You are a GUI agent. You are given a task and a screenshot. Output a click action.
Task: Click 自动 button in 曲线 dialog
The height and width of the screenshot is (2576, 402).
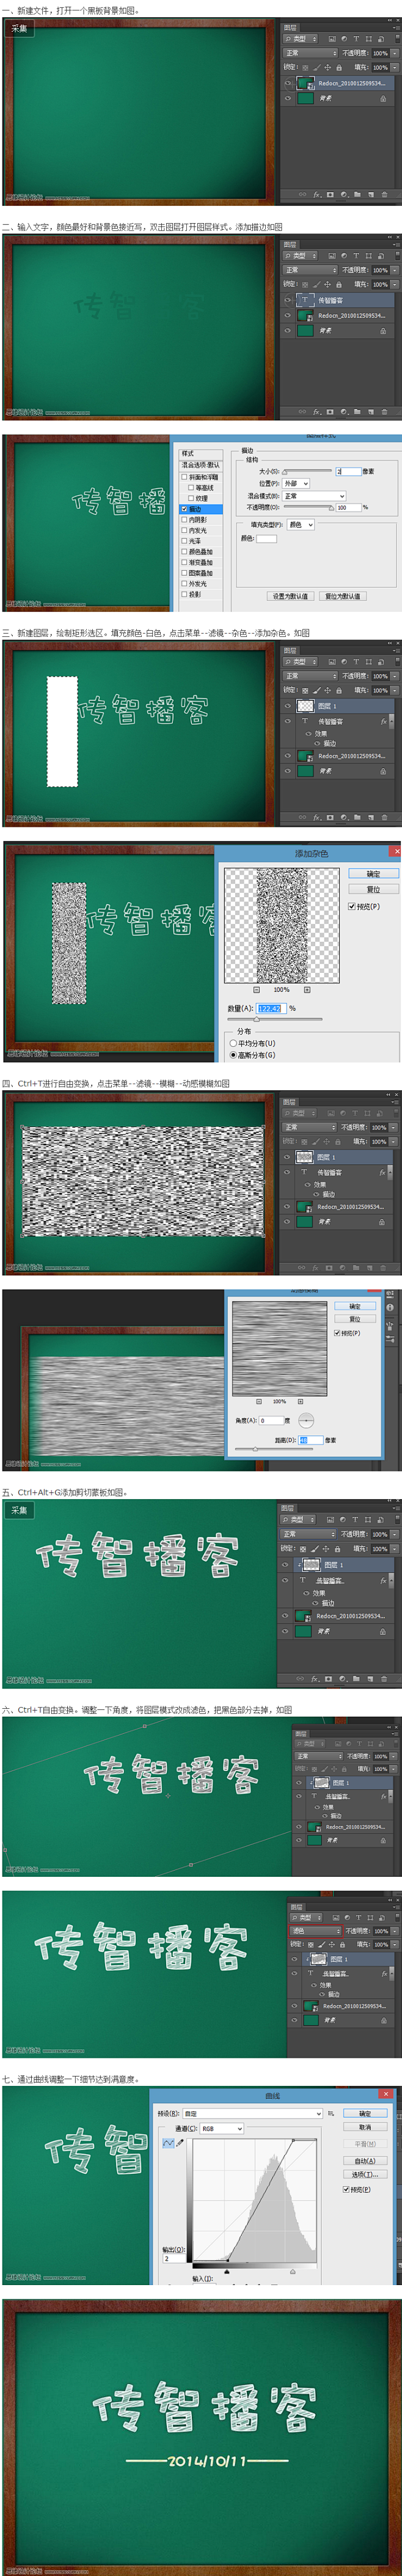coord(365,2161)
